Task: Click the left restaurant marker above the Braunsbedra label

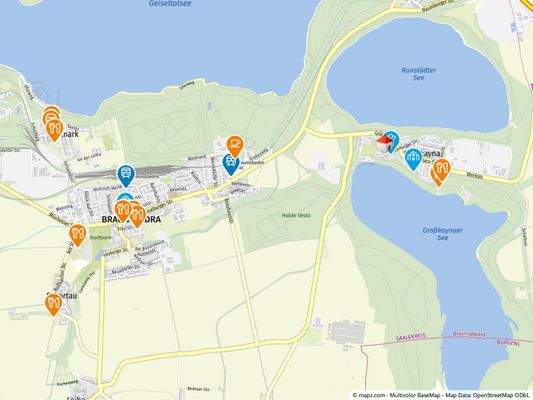Action: coord(123,210)
